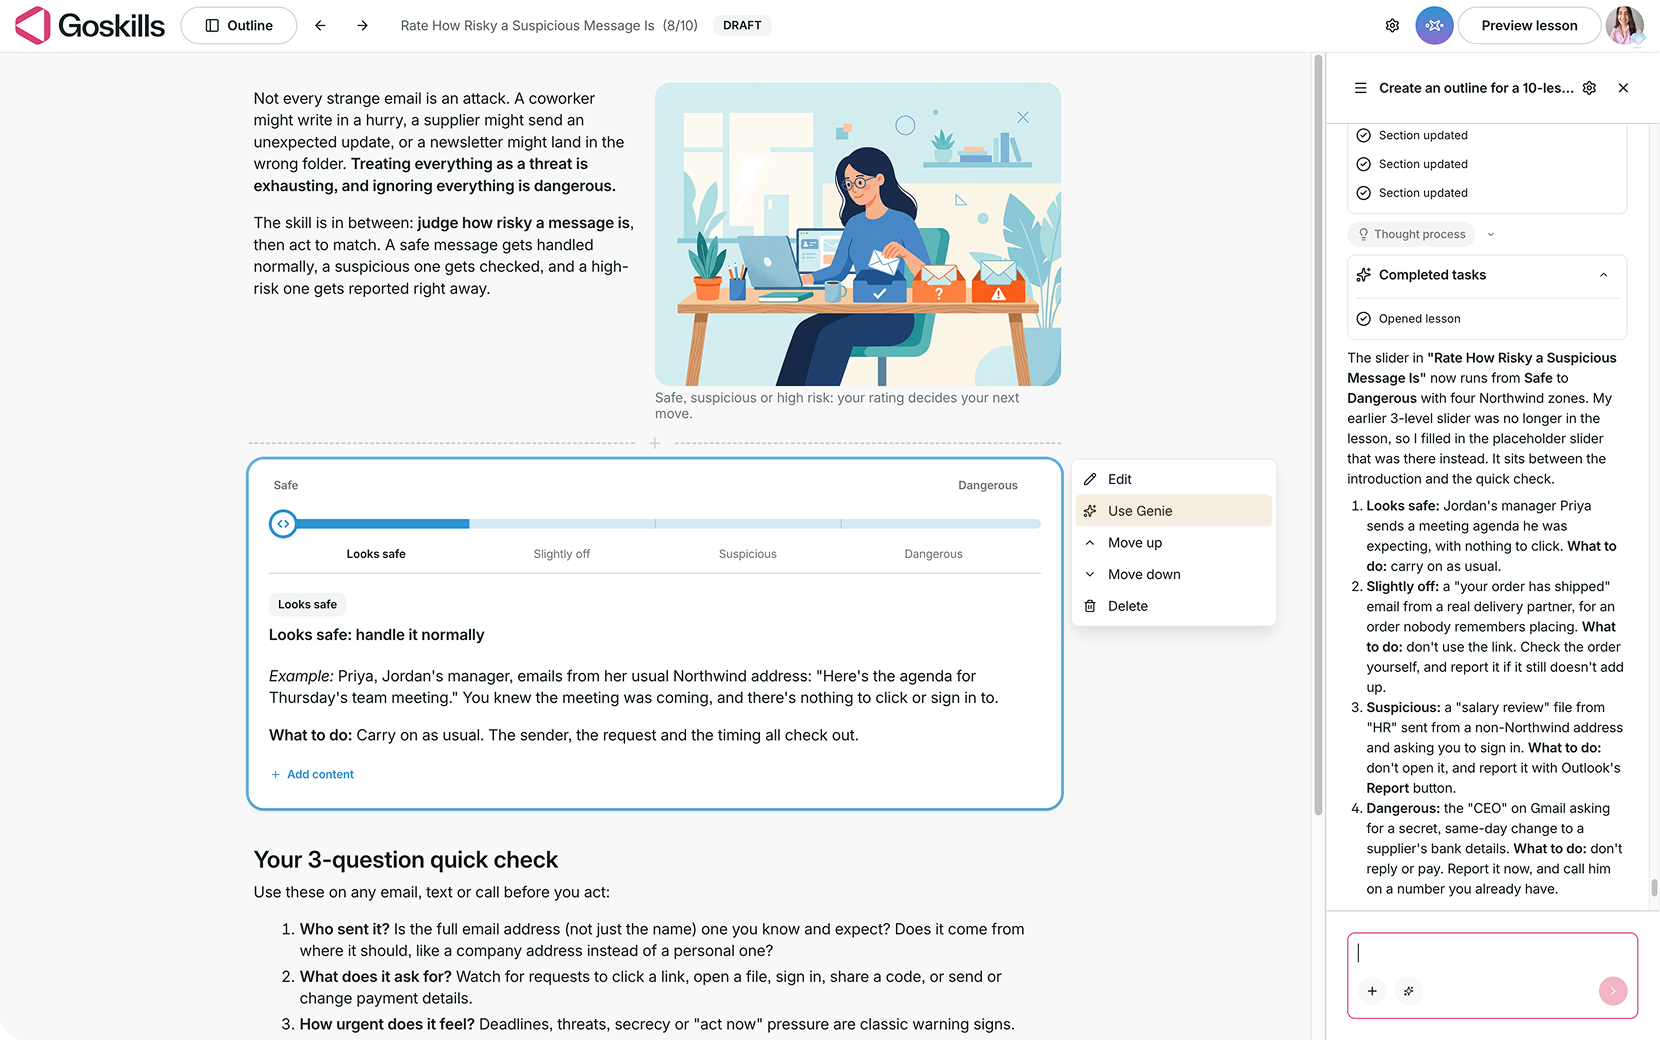
Task: Click the plus attach icon in chat box
Action: (x=1372, y=991)
